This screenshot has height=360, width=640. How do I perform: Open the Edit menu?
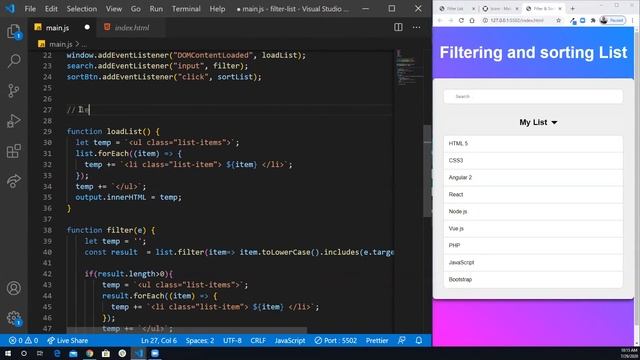51,9
